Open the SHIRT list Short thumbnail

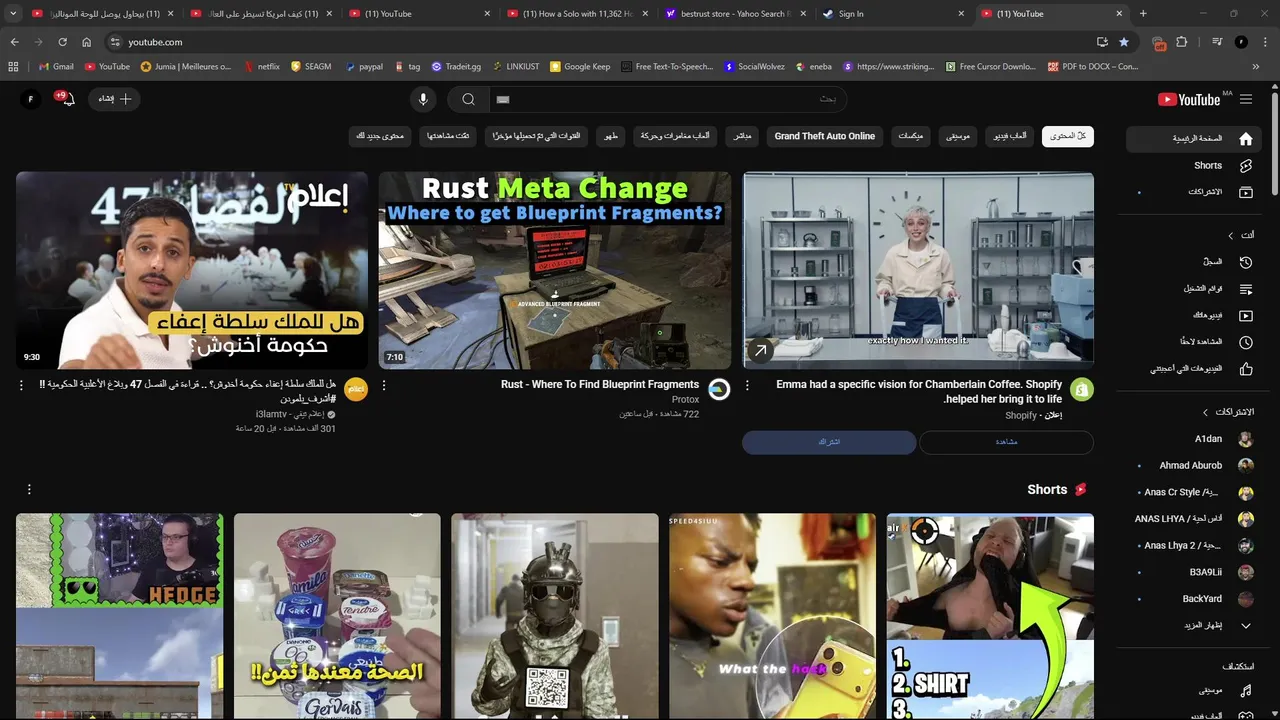(990, 616)
